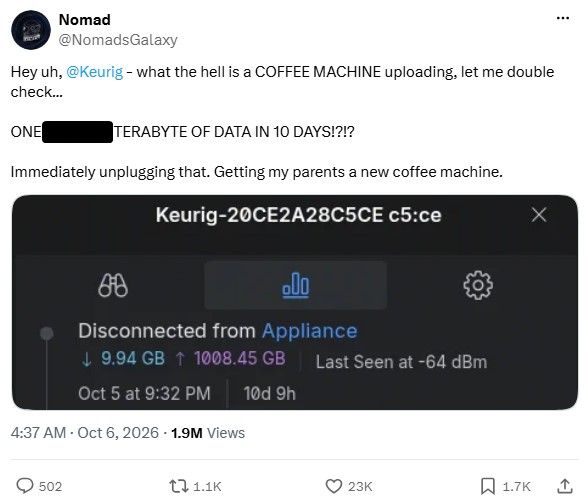
Task: Bookmark this tweet
Action: pos(488,486)
